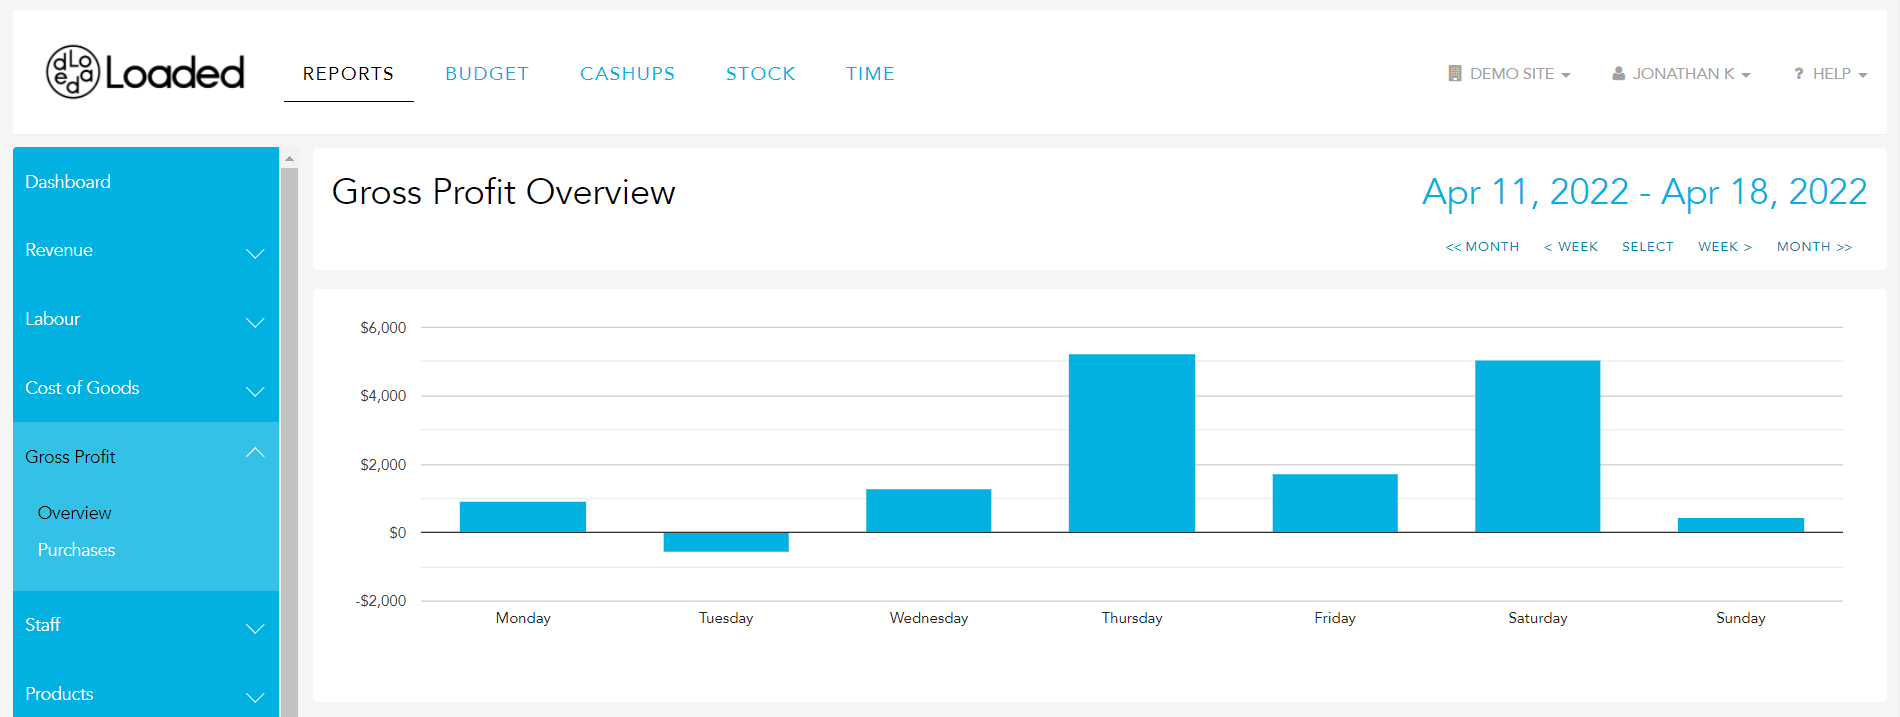Switch to the Time tab
1900x717 pixels.
click(x=870, y=74)
